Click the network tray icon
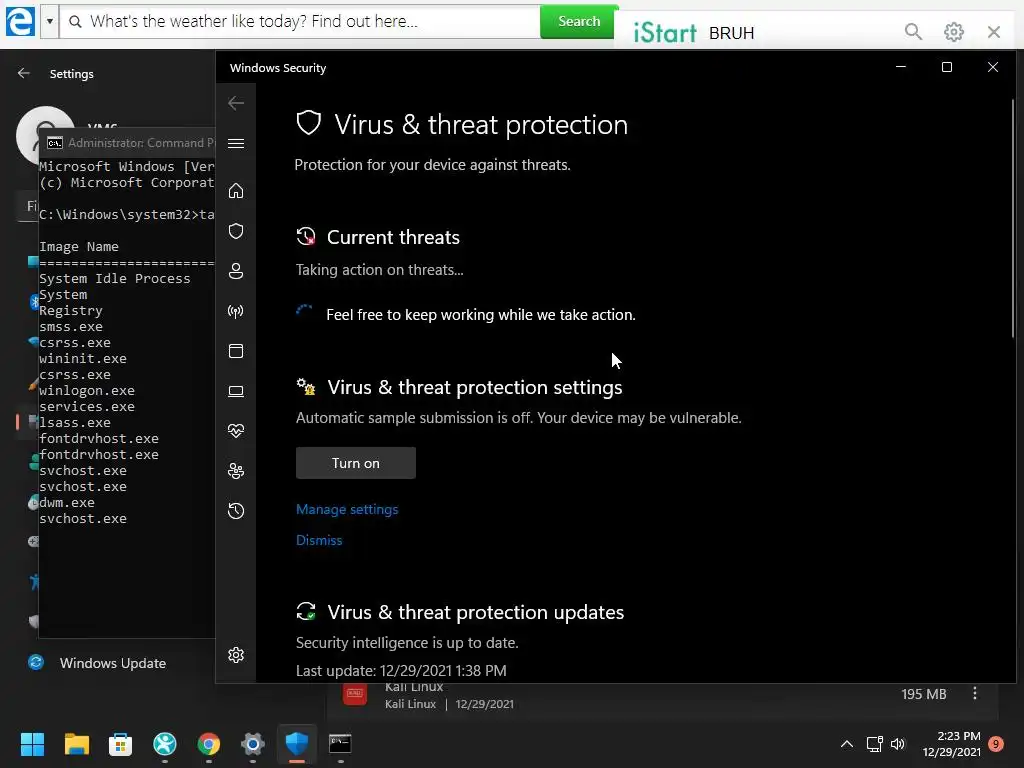Screen dimensions: 1024x768 click(x=874, y=744)
